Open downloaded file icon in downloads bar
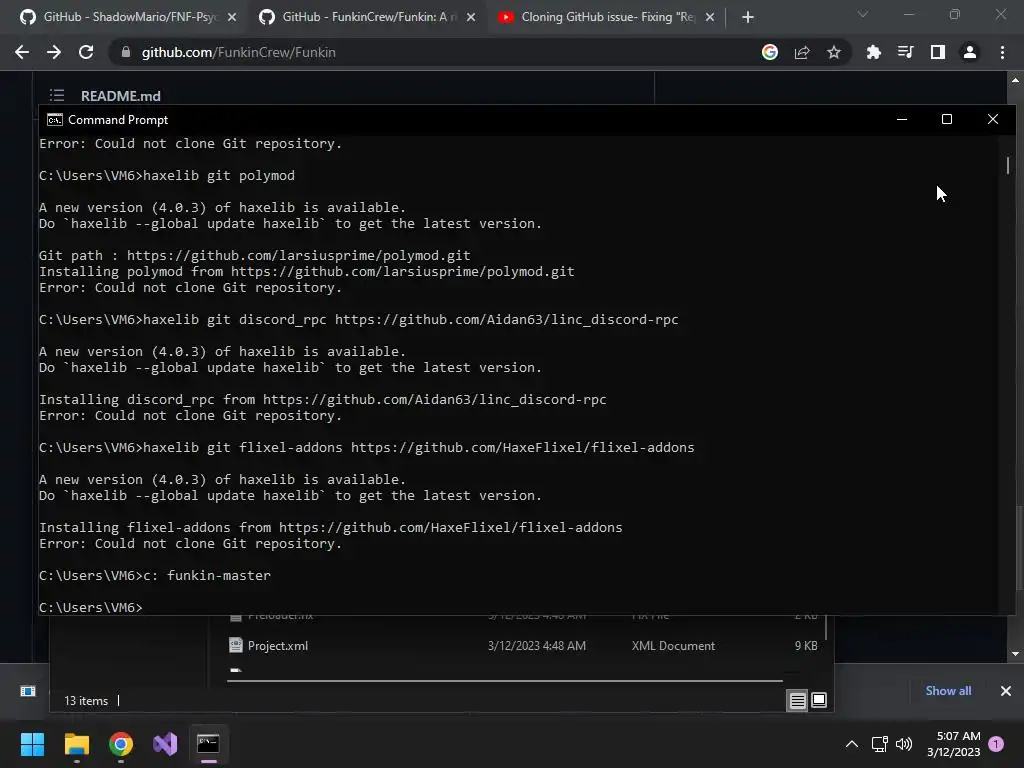Viewport: 1024px width, 768px height. click(x=27, y=691)
